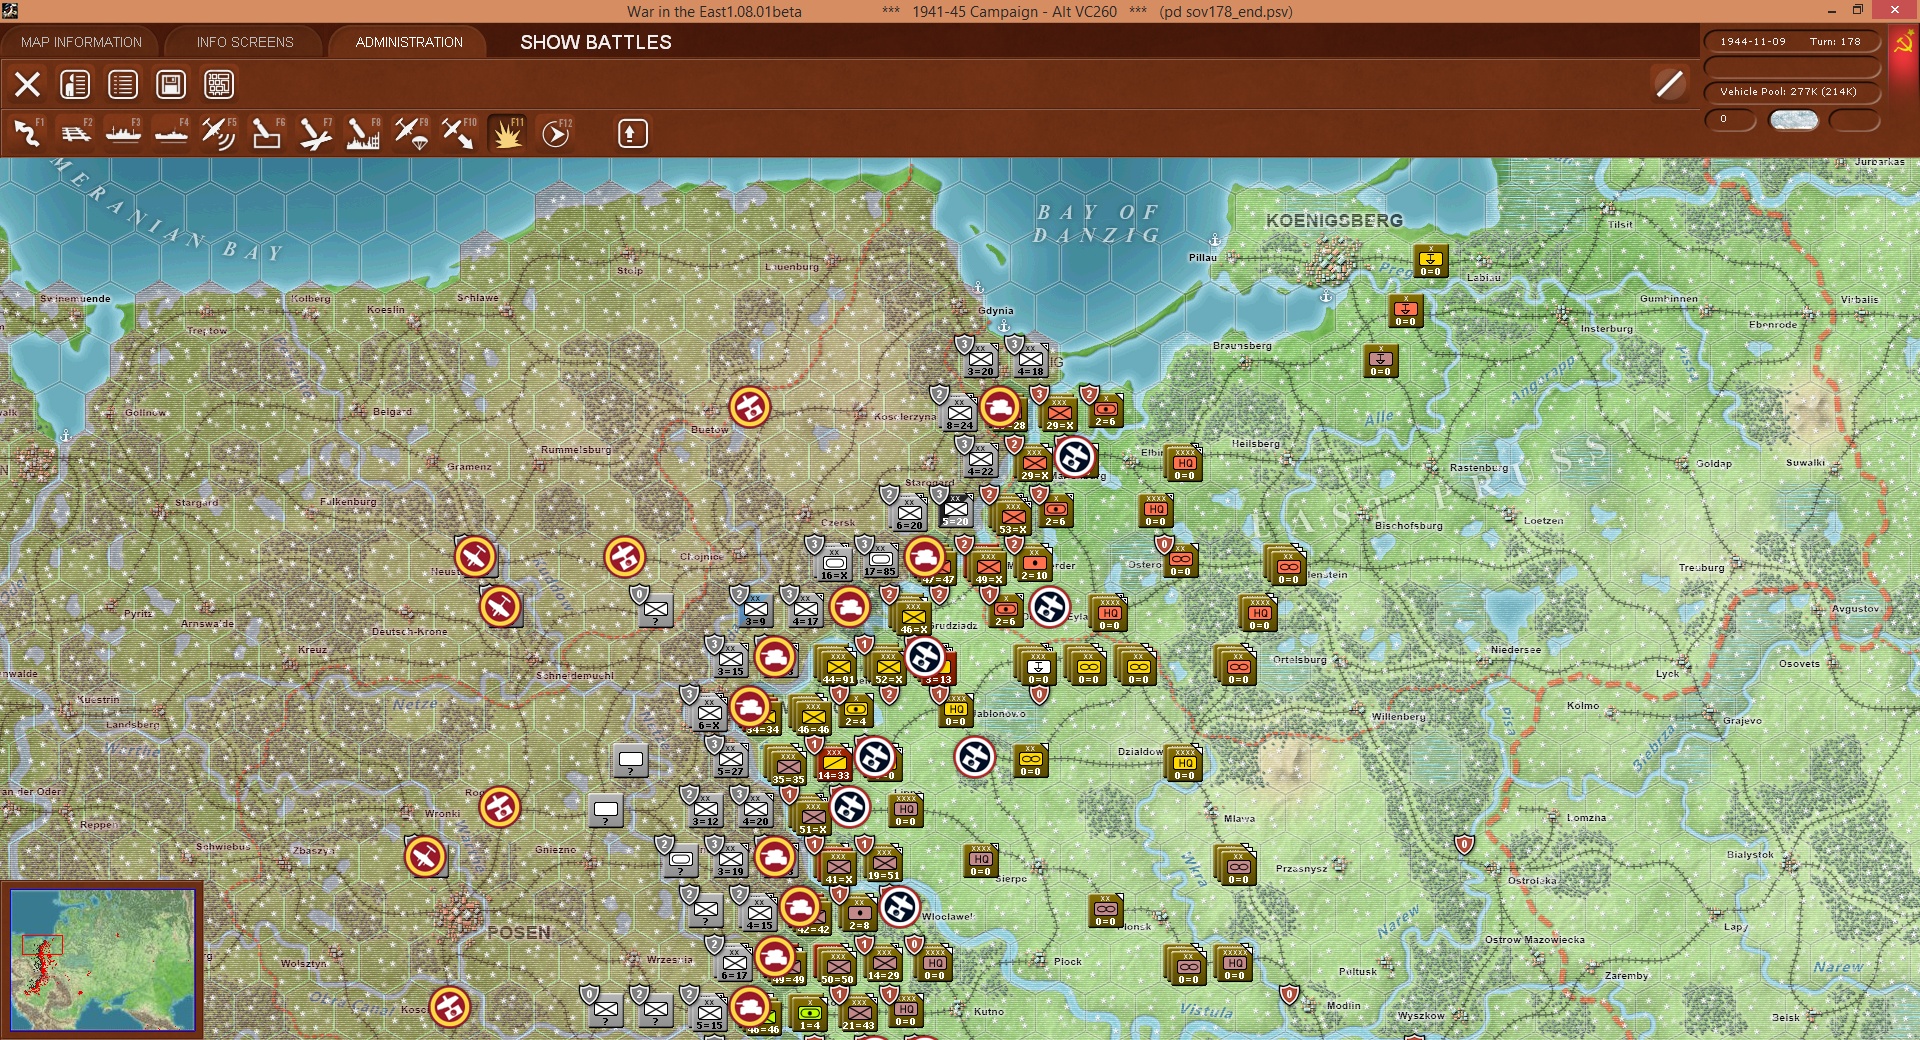Click the up-arrow box icon in toolbar
The width and height of the screenshot is (1920, 1040).
[x=632, y=133]
